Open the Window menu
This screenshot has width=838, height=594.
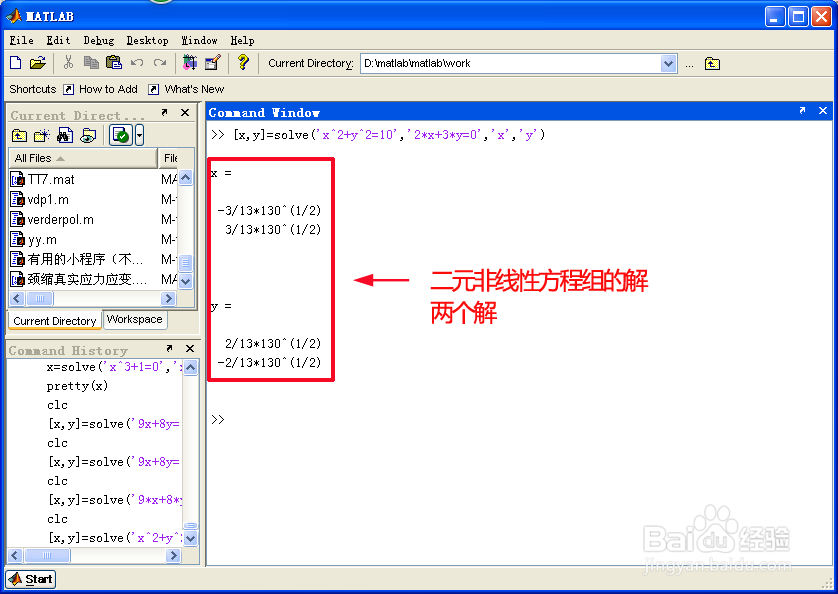tap(199, 41)
